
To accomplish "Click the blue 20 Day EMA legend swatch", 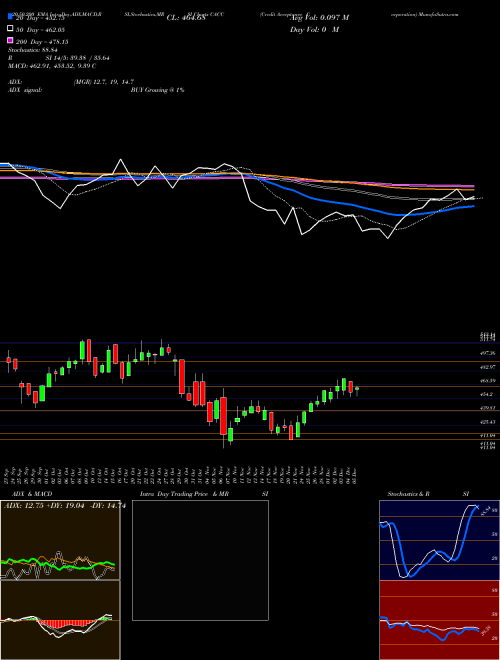I will (10, 16).
